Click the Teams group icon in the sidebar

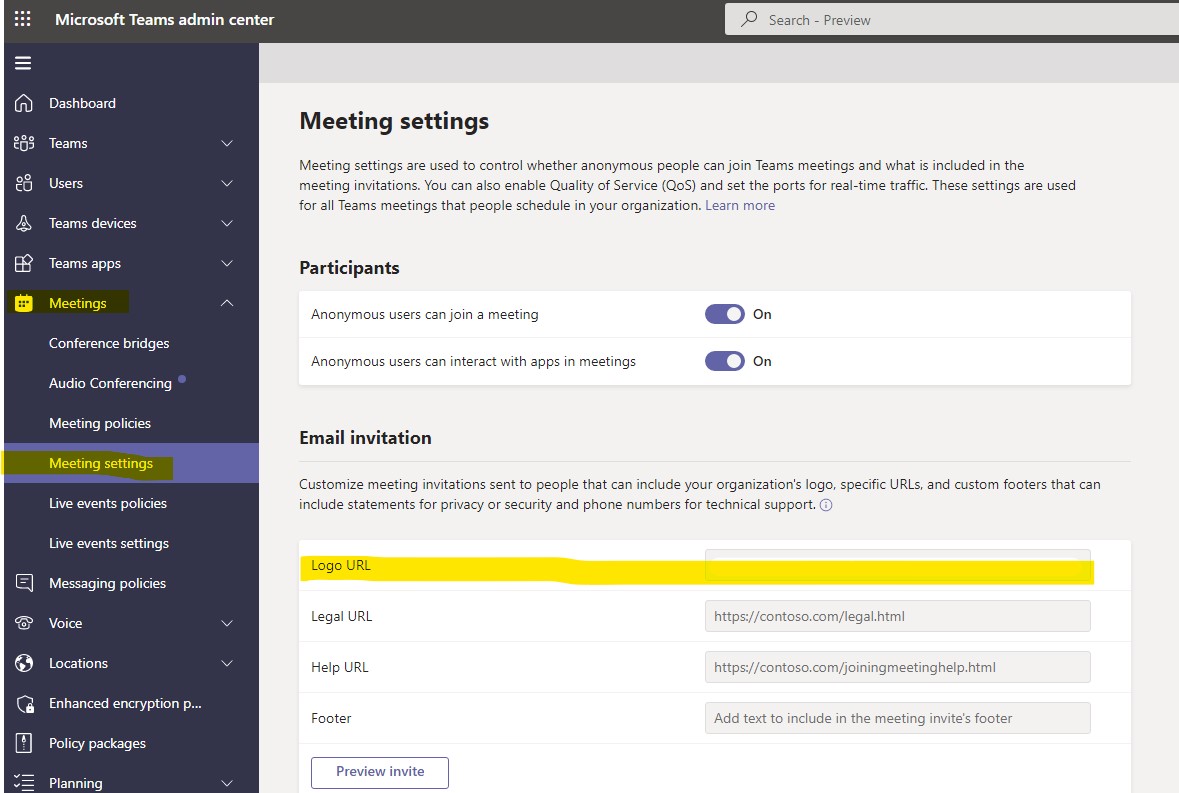(x=24, y=143)
